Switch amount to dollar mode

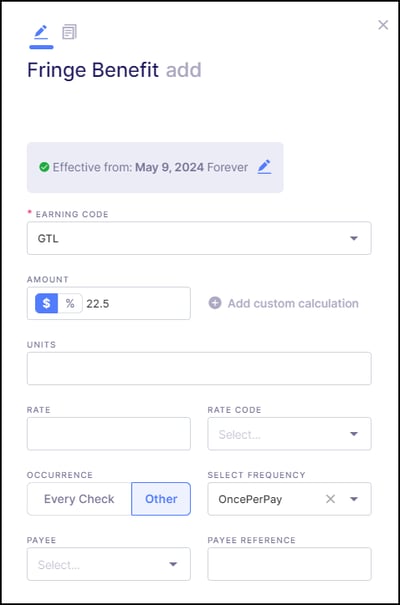click(46, 303)
